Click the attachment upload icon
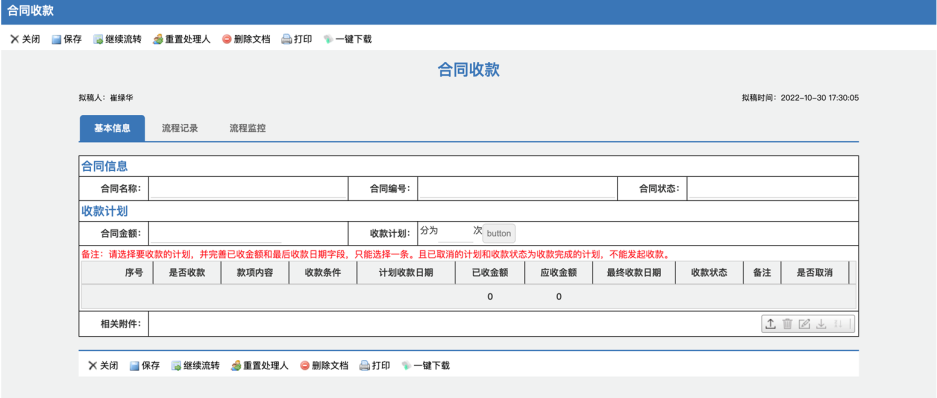Image resolution: width=937 pixels, height=398 pixels. point(771,324)
